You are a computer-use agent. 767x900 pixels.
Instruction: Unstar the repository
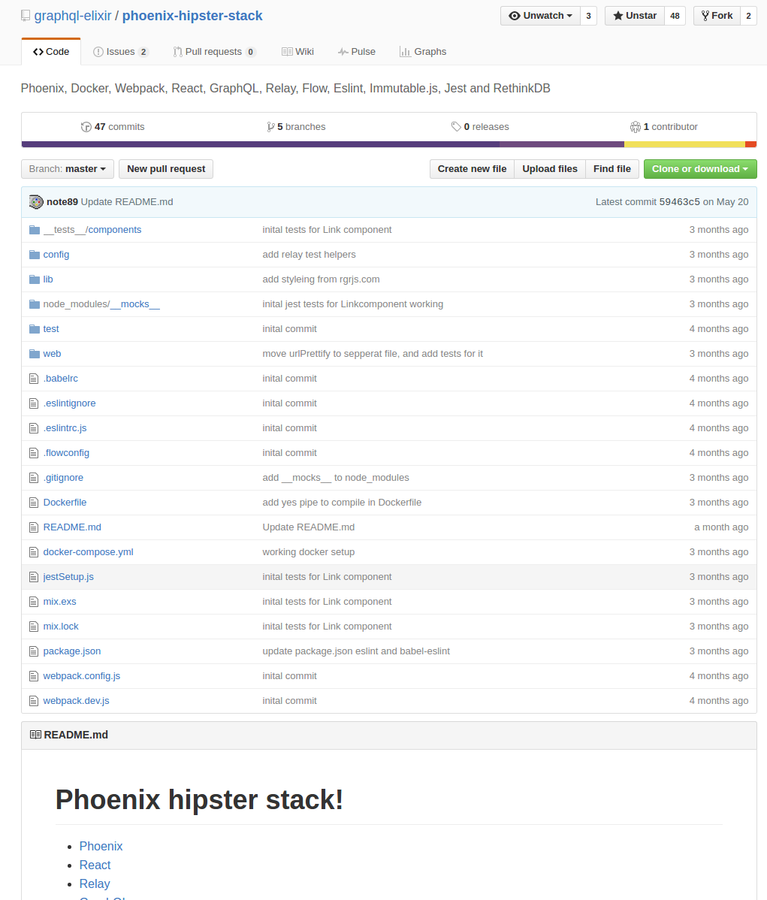pyautogui.click(x=635, y=16)
